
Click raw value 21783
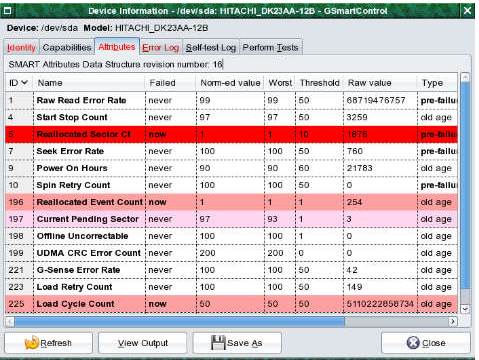[359, 168]
